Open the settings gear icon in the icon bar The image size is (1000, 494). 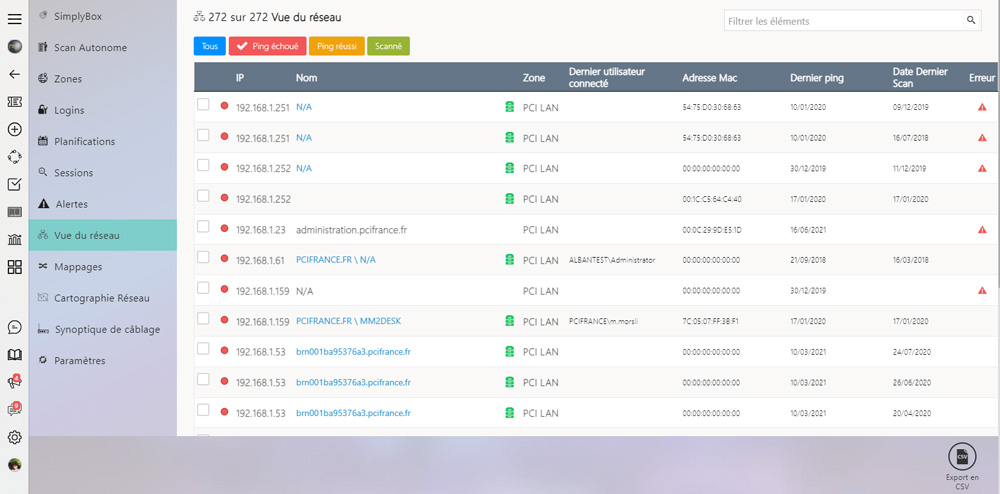pyautogui.click(x=14, y=437)
